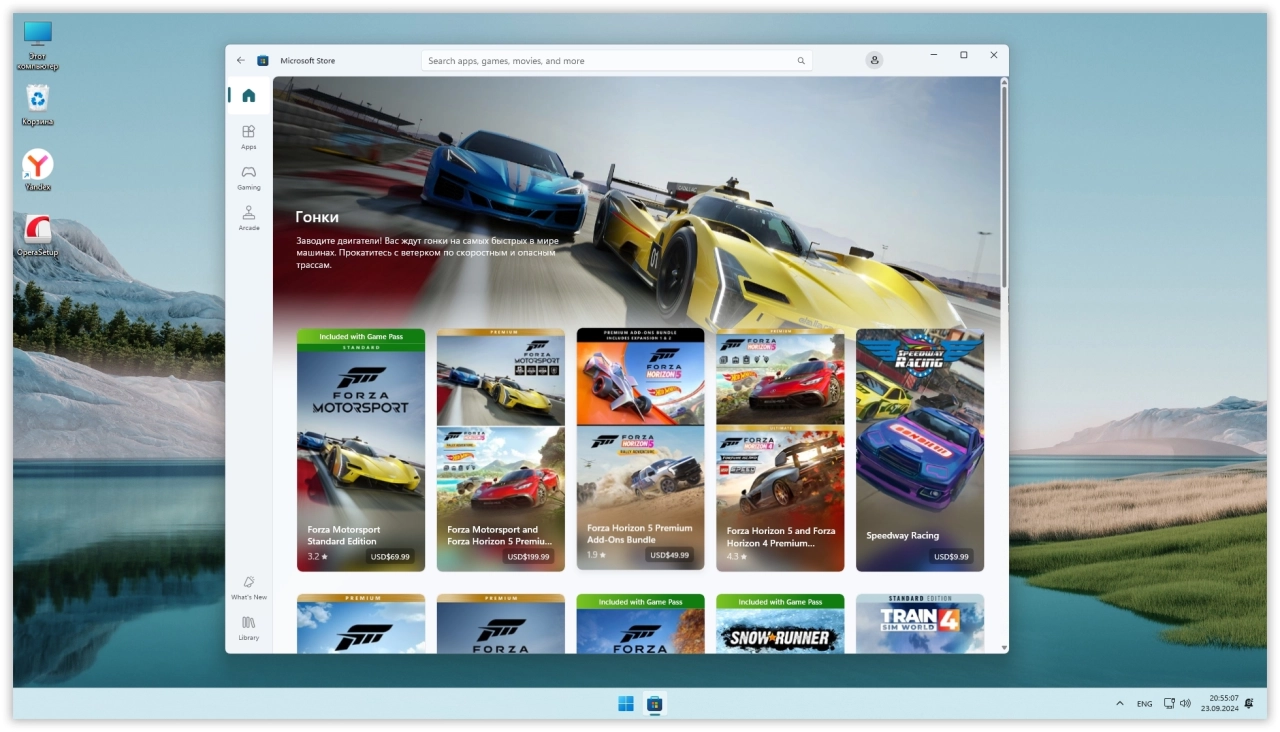Open the Library in sidebar

point(249,628)
